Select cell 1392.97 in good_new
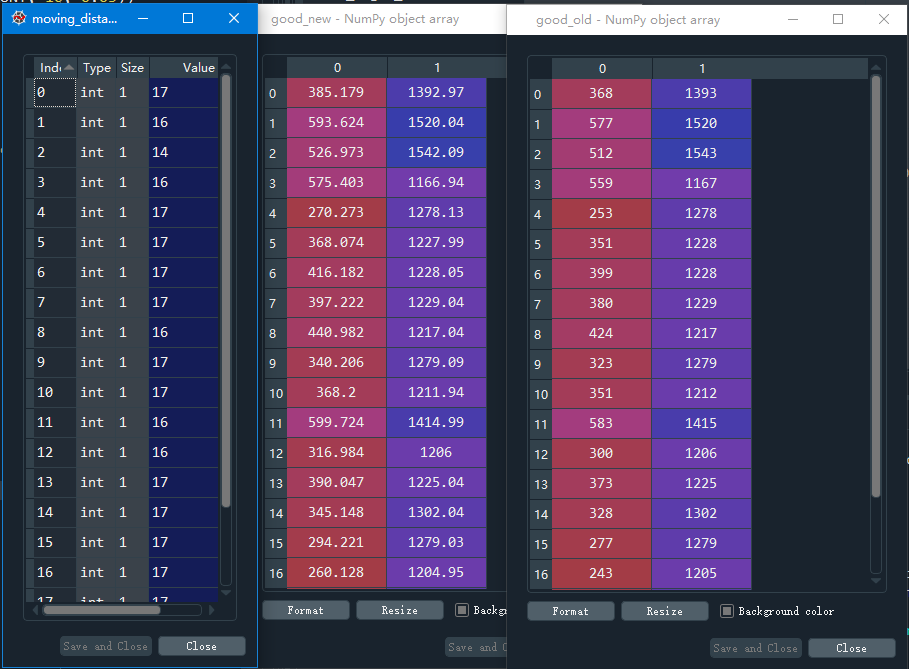This screenshot has height=669, width=909. click(436, 92)
